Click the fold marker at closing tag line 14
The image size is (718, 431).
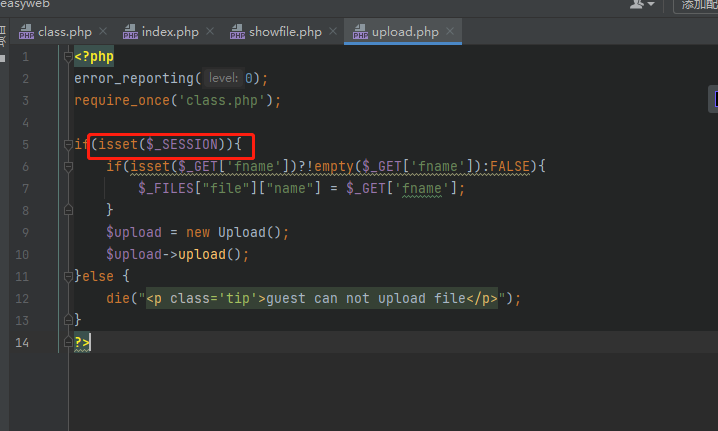point(68,342)
